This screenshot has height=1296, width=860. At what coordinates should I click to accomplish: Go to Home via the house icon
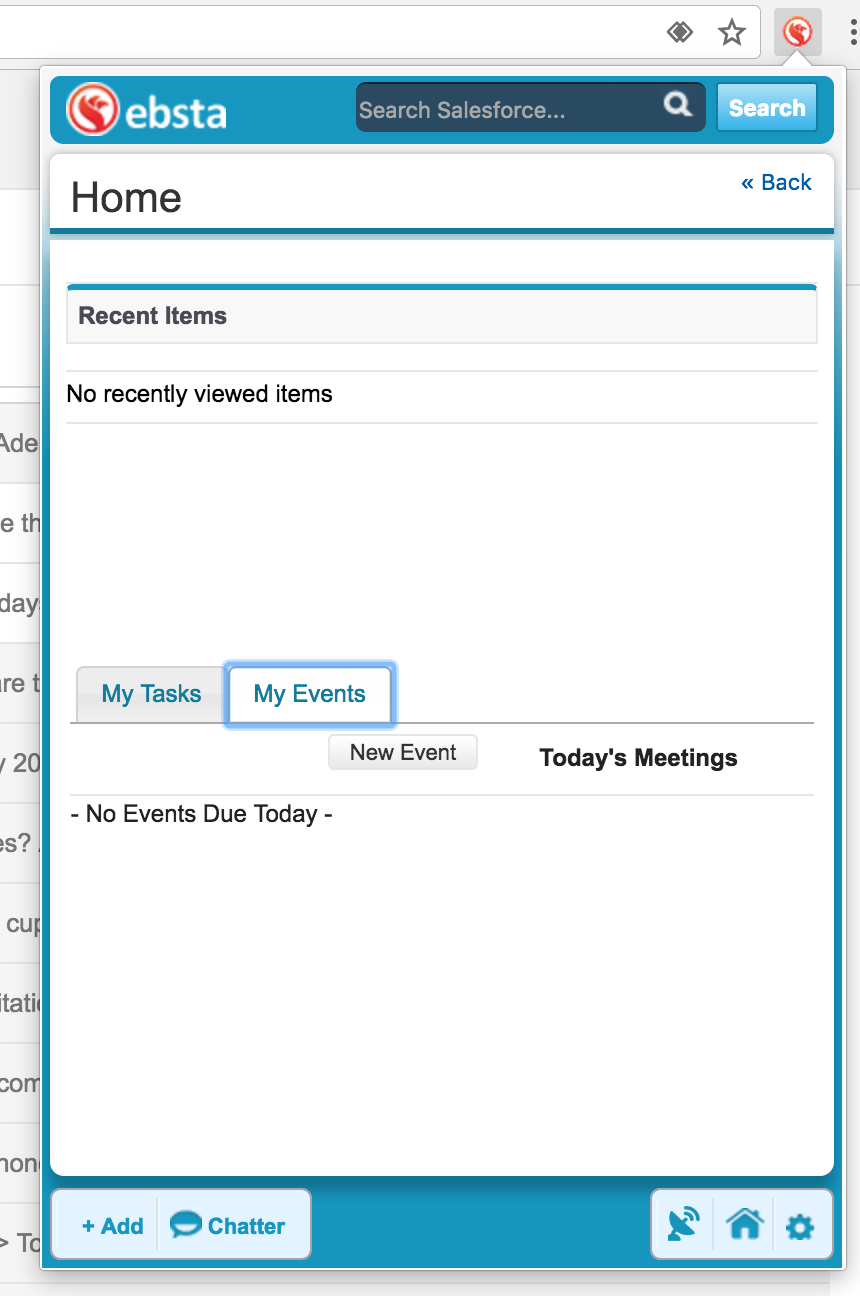pos(744,1224)
